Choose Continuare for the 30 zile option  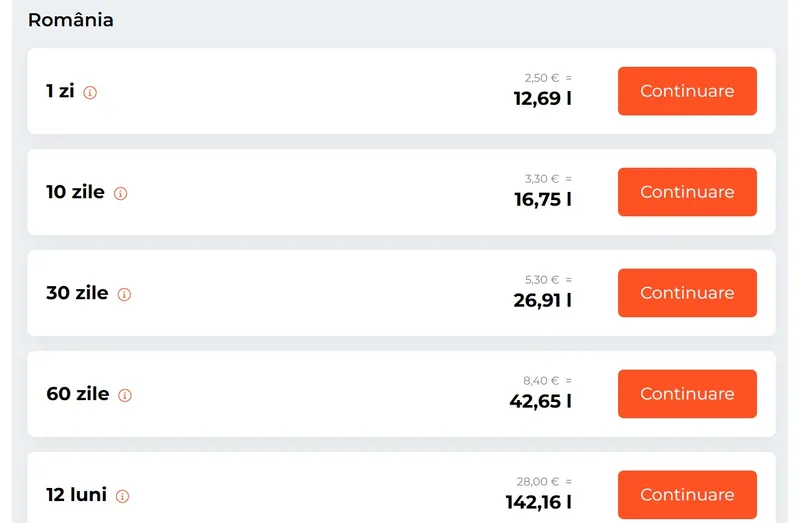[687, 293]
